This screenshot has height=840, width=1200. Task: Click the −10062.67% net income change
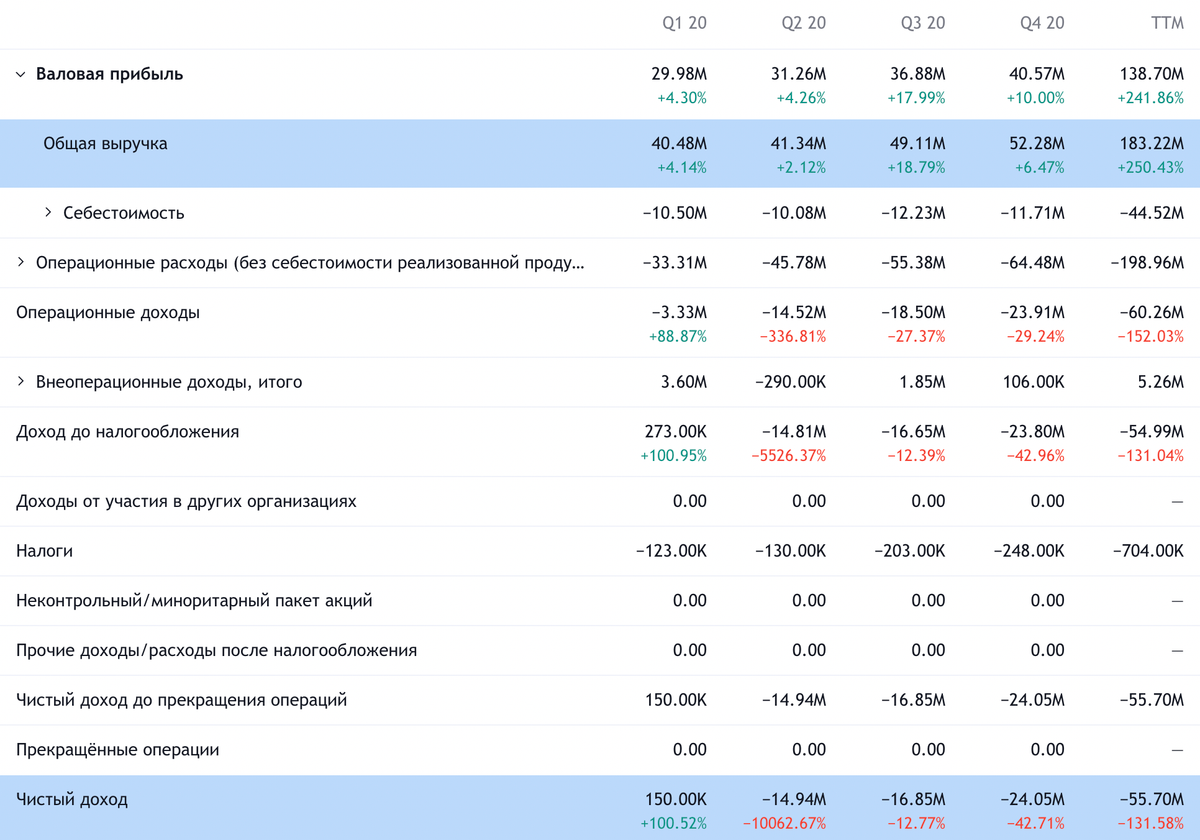point(784,824)
